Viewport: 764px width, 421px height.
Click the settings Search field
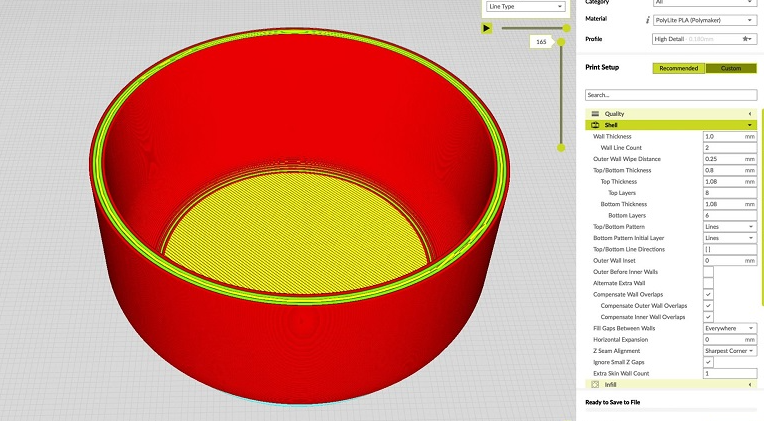[670, 95]
